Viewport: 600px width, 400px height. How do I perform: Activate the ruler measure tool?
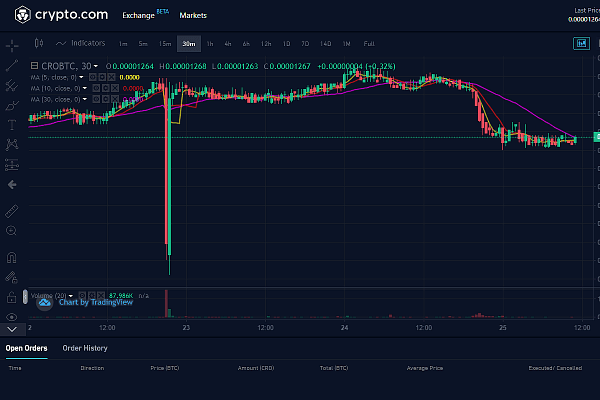pos(11,211)
